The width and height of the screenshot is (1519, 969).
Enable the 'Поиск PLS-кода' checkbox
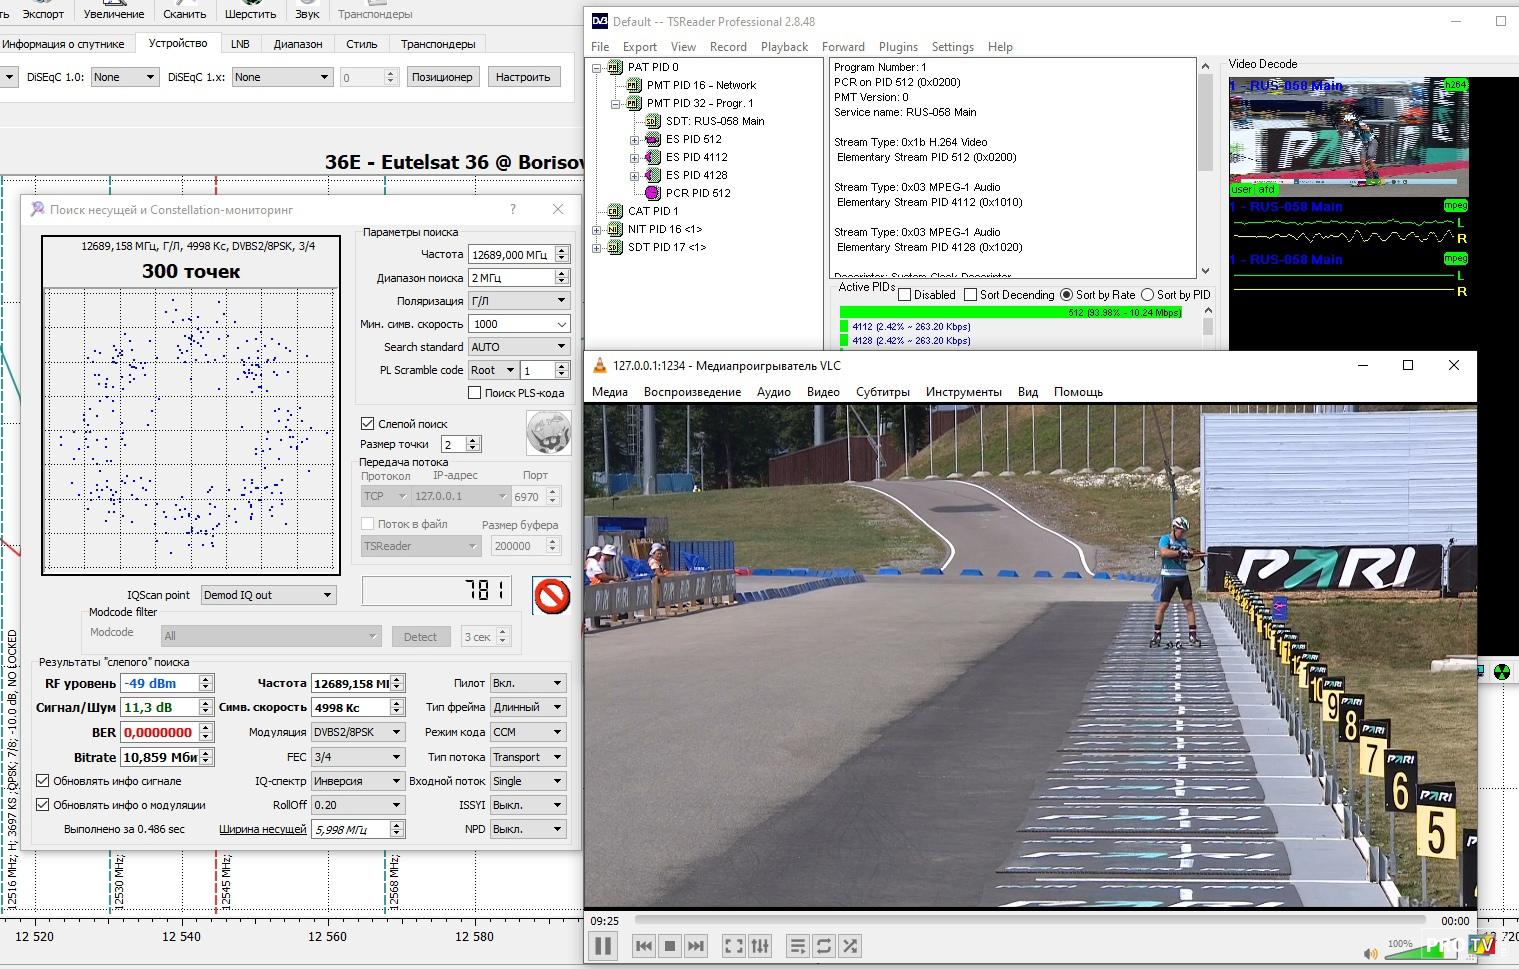[x=475, y=393]
